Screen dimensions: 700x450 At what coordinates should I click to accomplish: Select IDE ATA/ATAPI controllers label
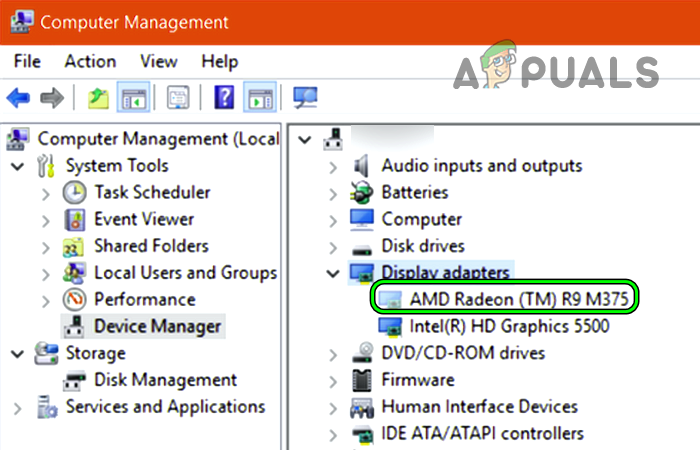point(483,433)
